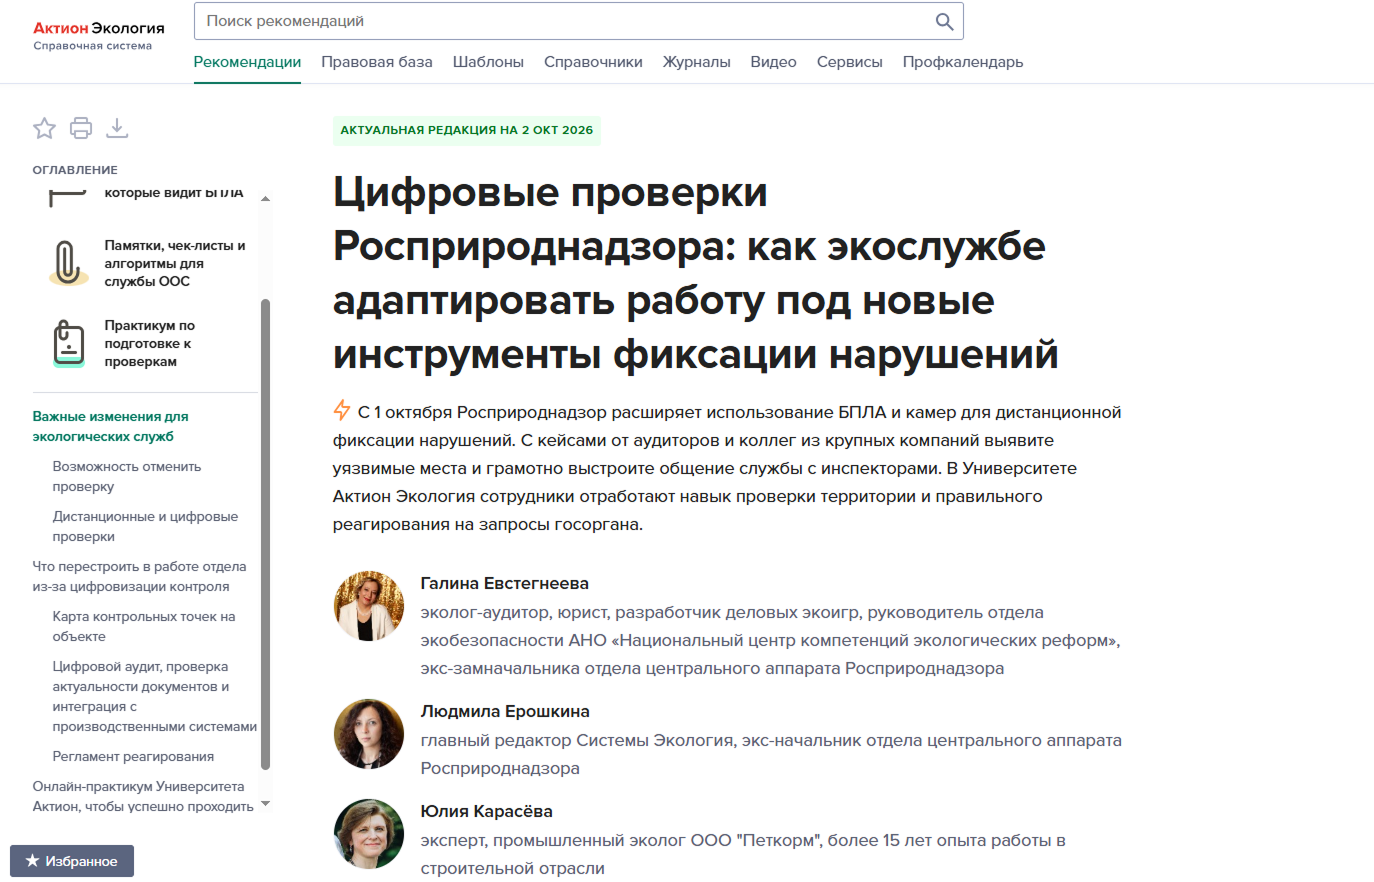Download the article via download icon

click(x=117, y=128)
